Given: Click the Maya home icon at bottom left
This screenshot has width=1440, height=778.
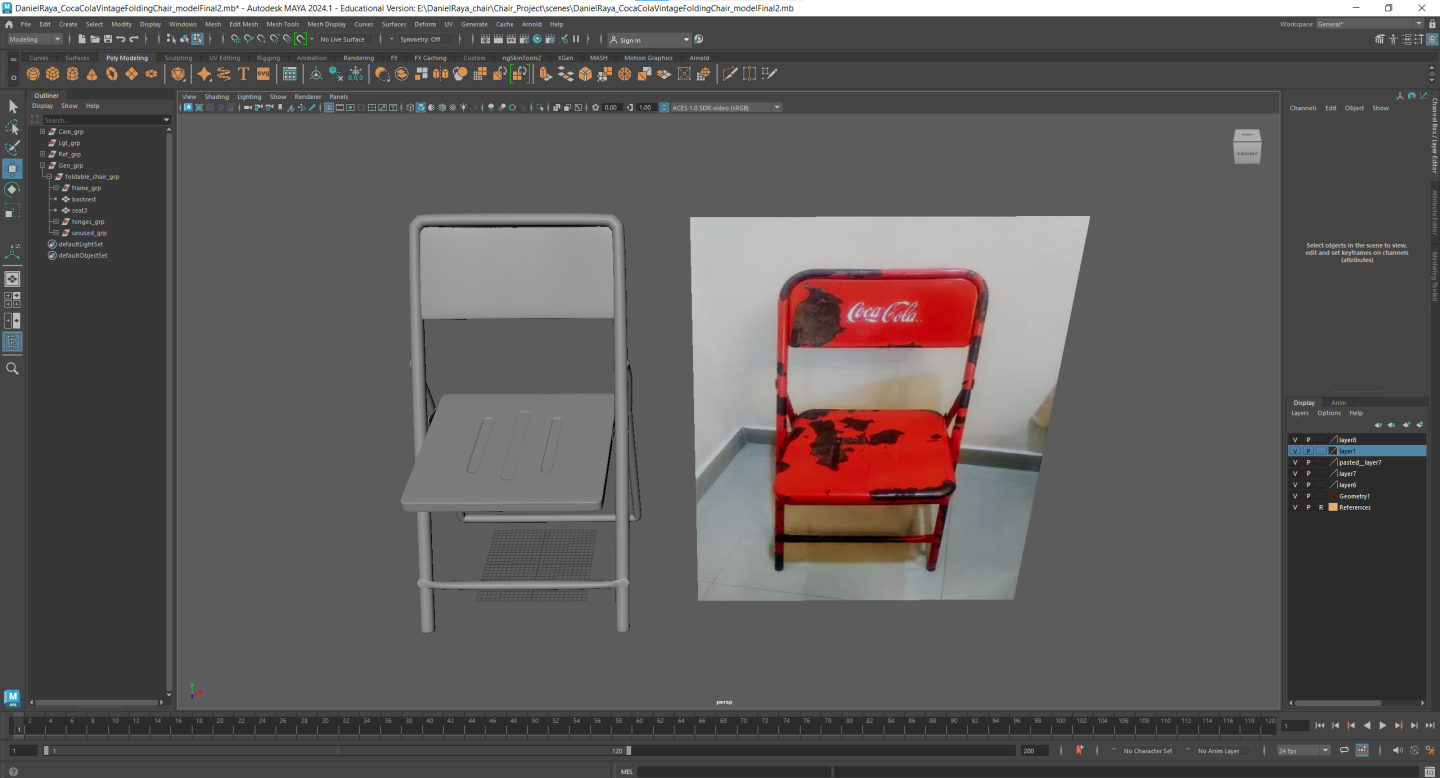Looking at the screenshot, I should point(12,697).
